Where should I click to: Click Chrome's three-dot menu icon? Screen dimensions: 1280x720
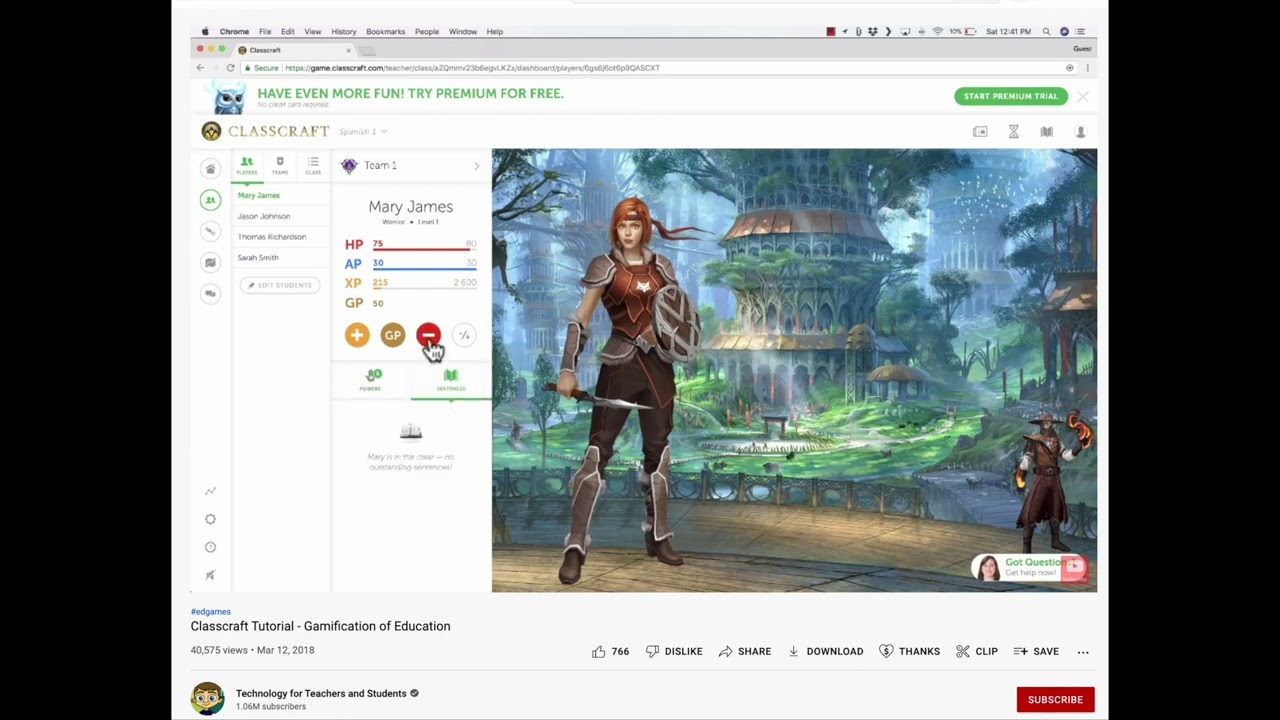pyautogui.click(x=1087, y=68)
